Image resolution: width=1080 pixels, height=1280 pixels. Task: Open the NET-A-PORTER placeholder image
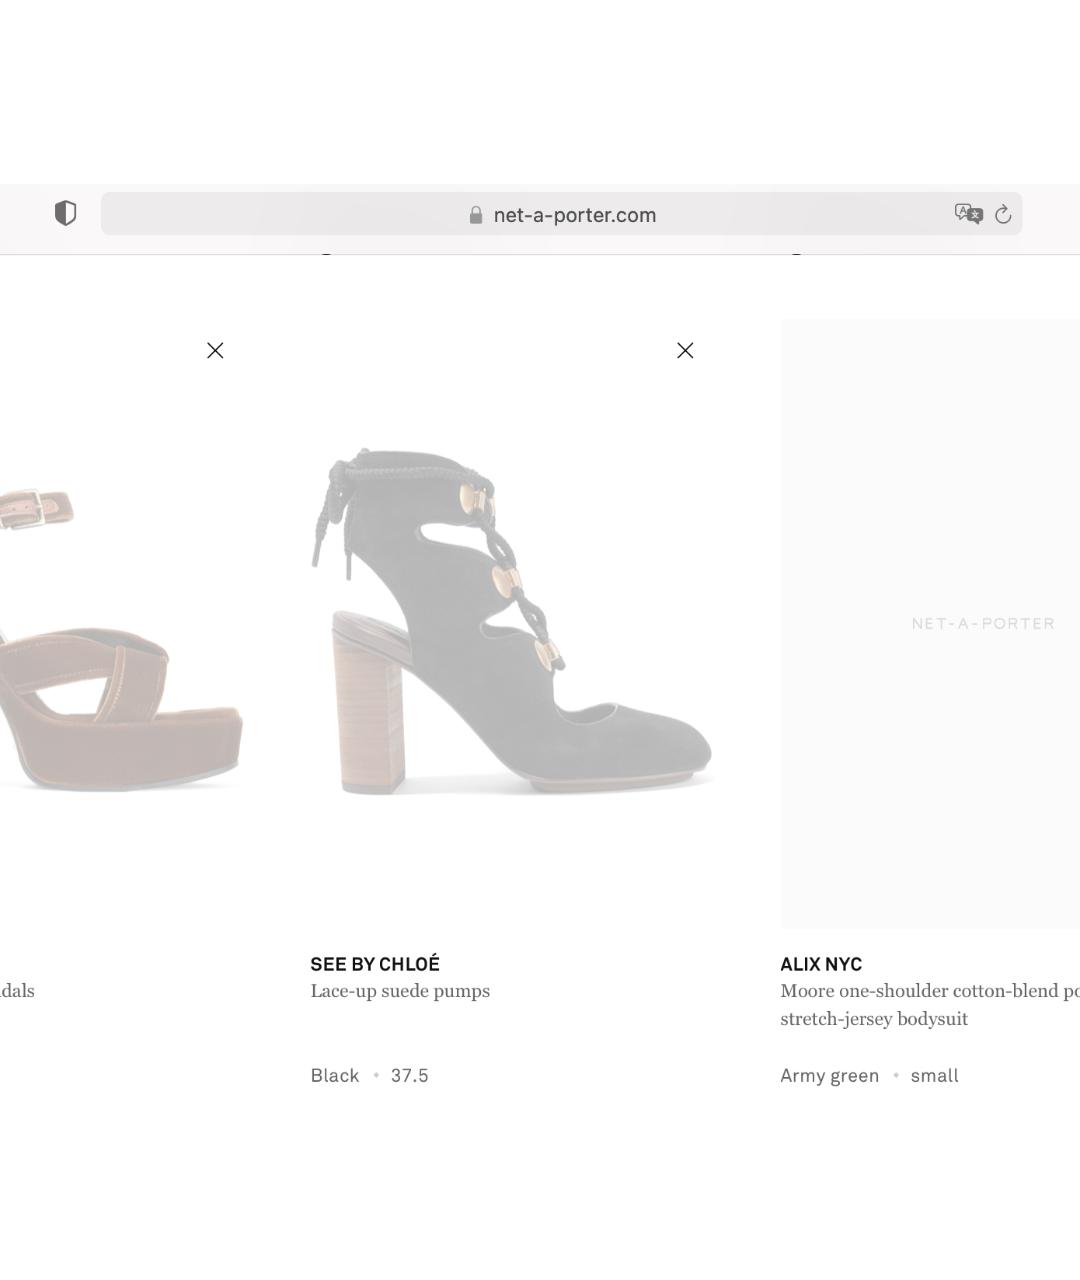(x=930, y=624)
